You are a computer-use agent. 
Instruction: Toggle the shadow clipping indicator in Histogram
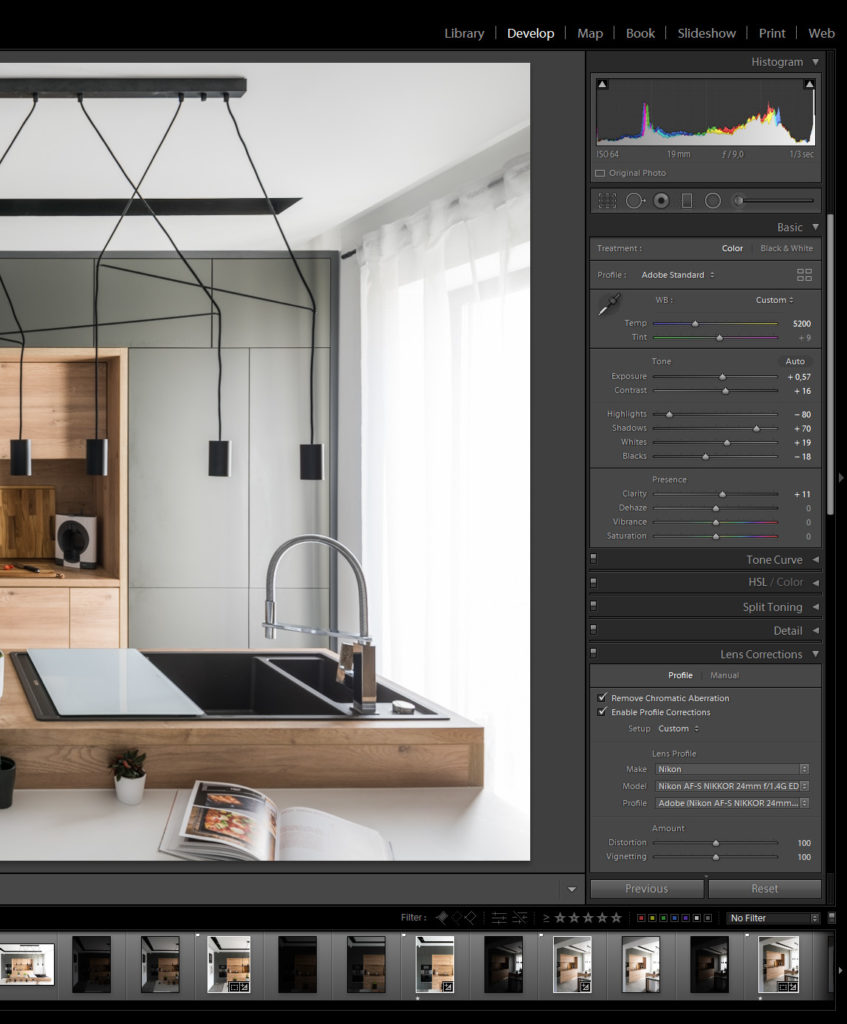pos(602,86)
